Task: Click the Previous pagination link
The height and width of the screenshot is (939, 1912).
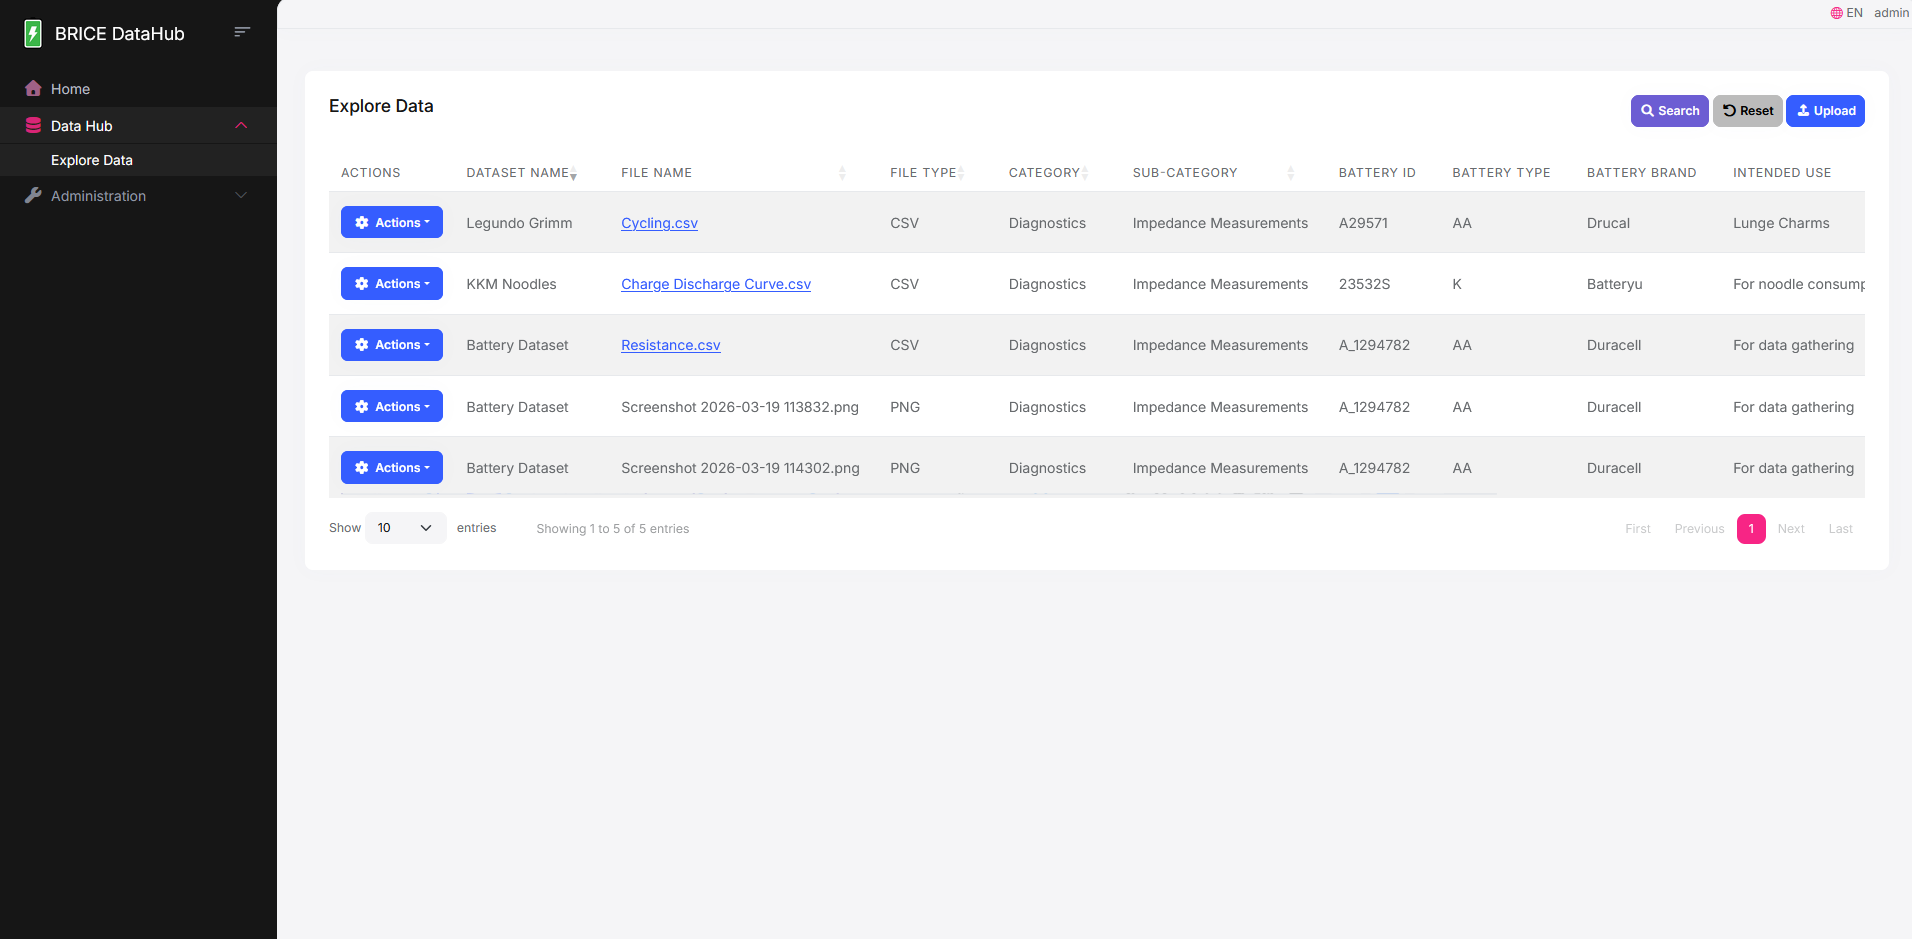Action: point(1699,529)
